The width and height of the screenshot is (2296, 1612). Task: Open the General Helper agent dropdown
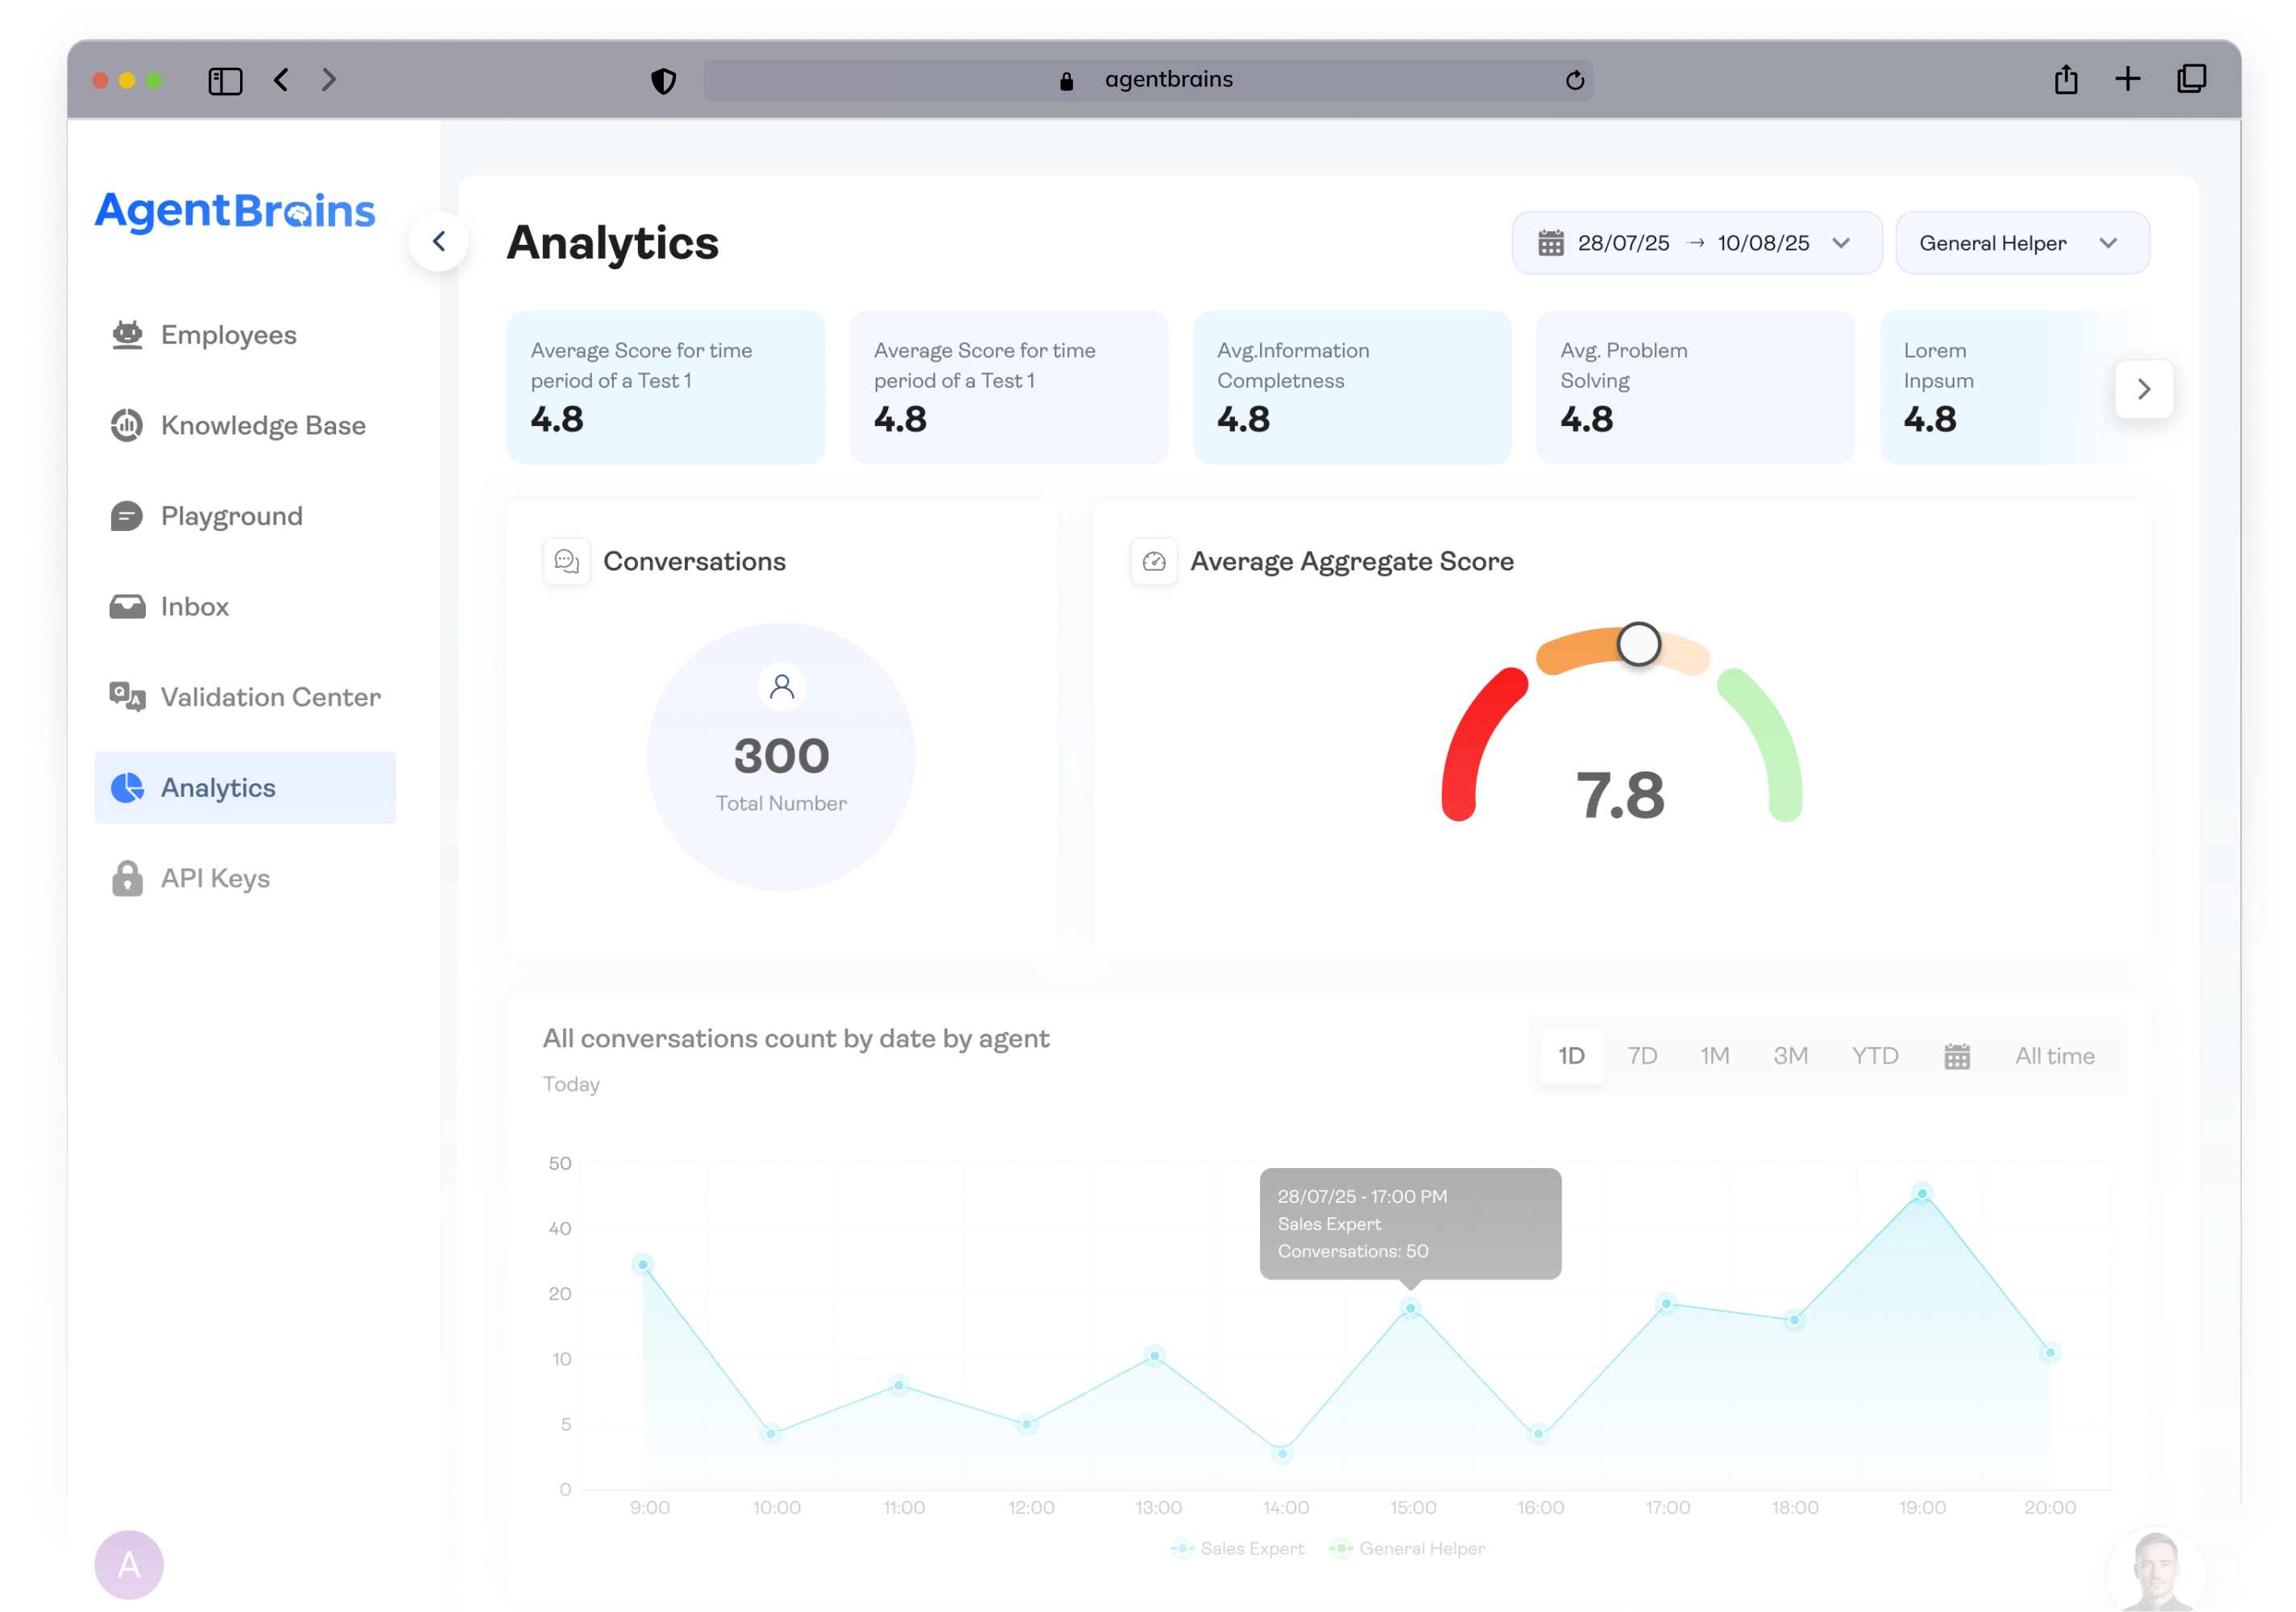click(x=2021, y=243)
